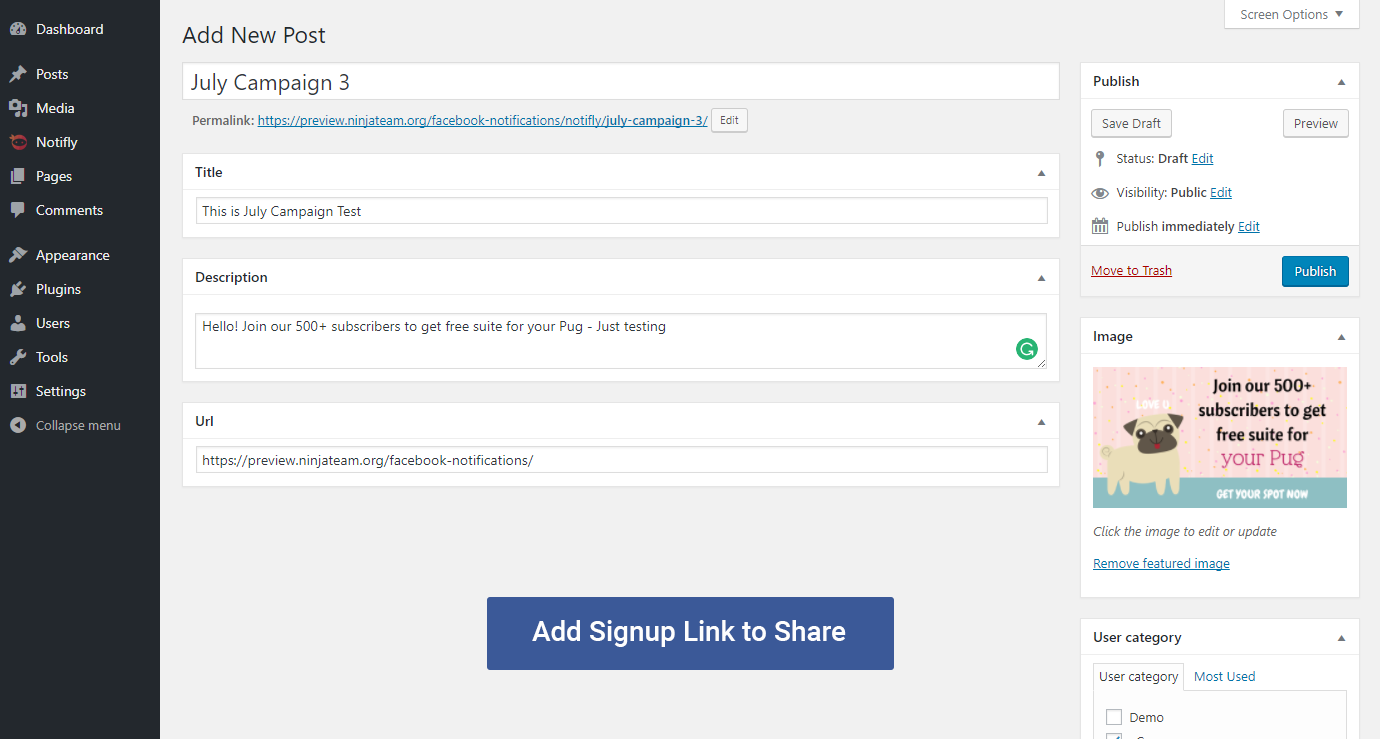Expand the Screen Options dropdown
This screenshot has width=1380, height=739.
pos(1292,14)
